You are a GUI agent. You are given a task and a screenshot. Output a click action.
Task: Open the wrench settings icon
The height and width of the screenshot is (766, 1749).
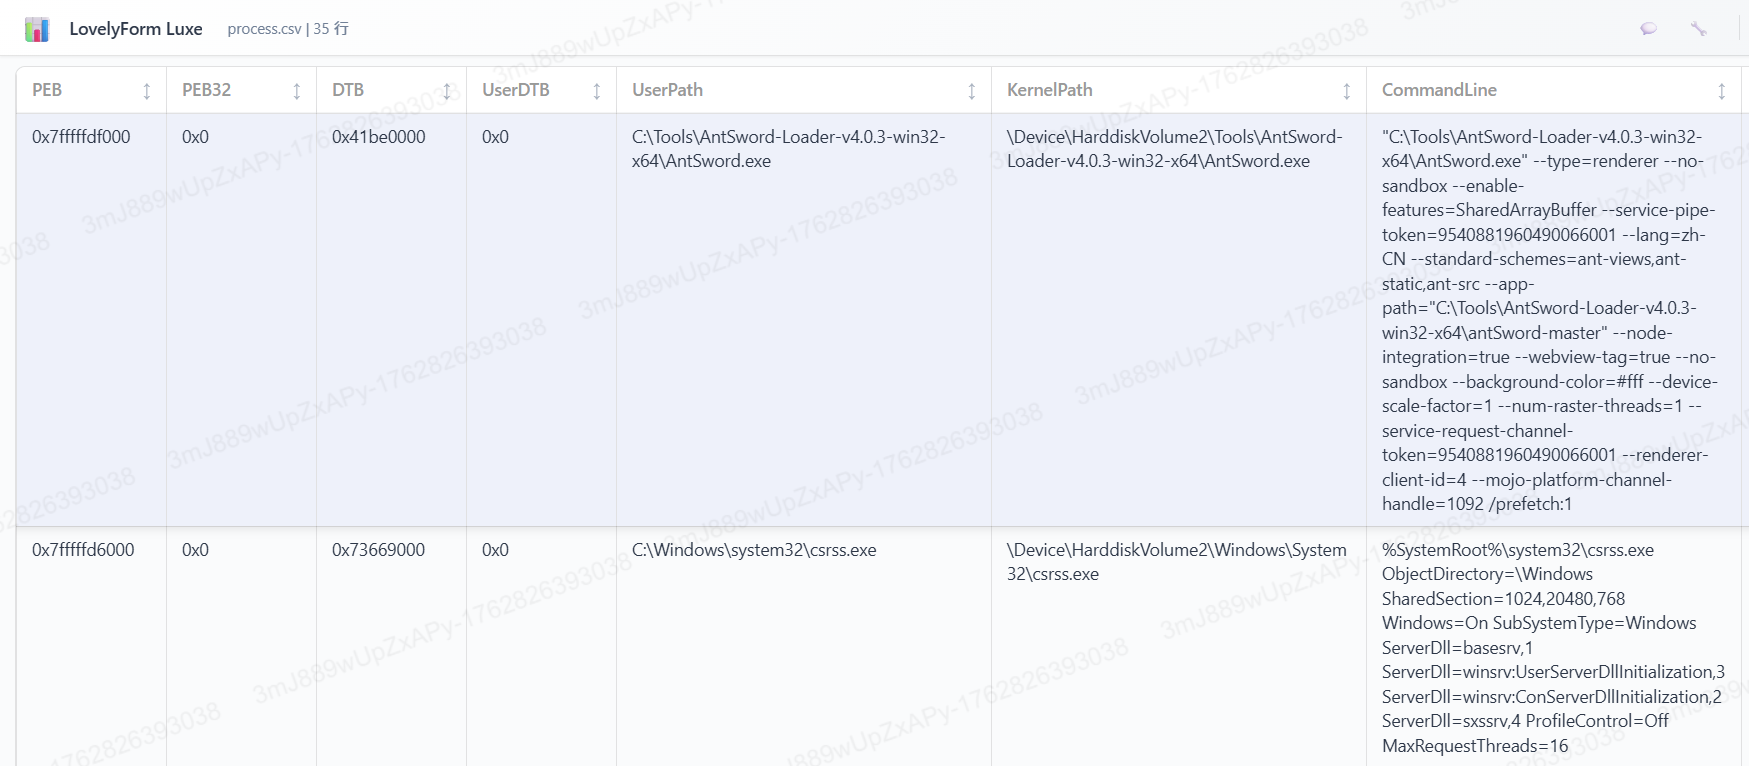pos(1698,29)
